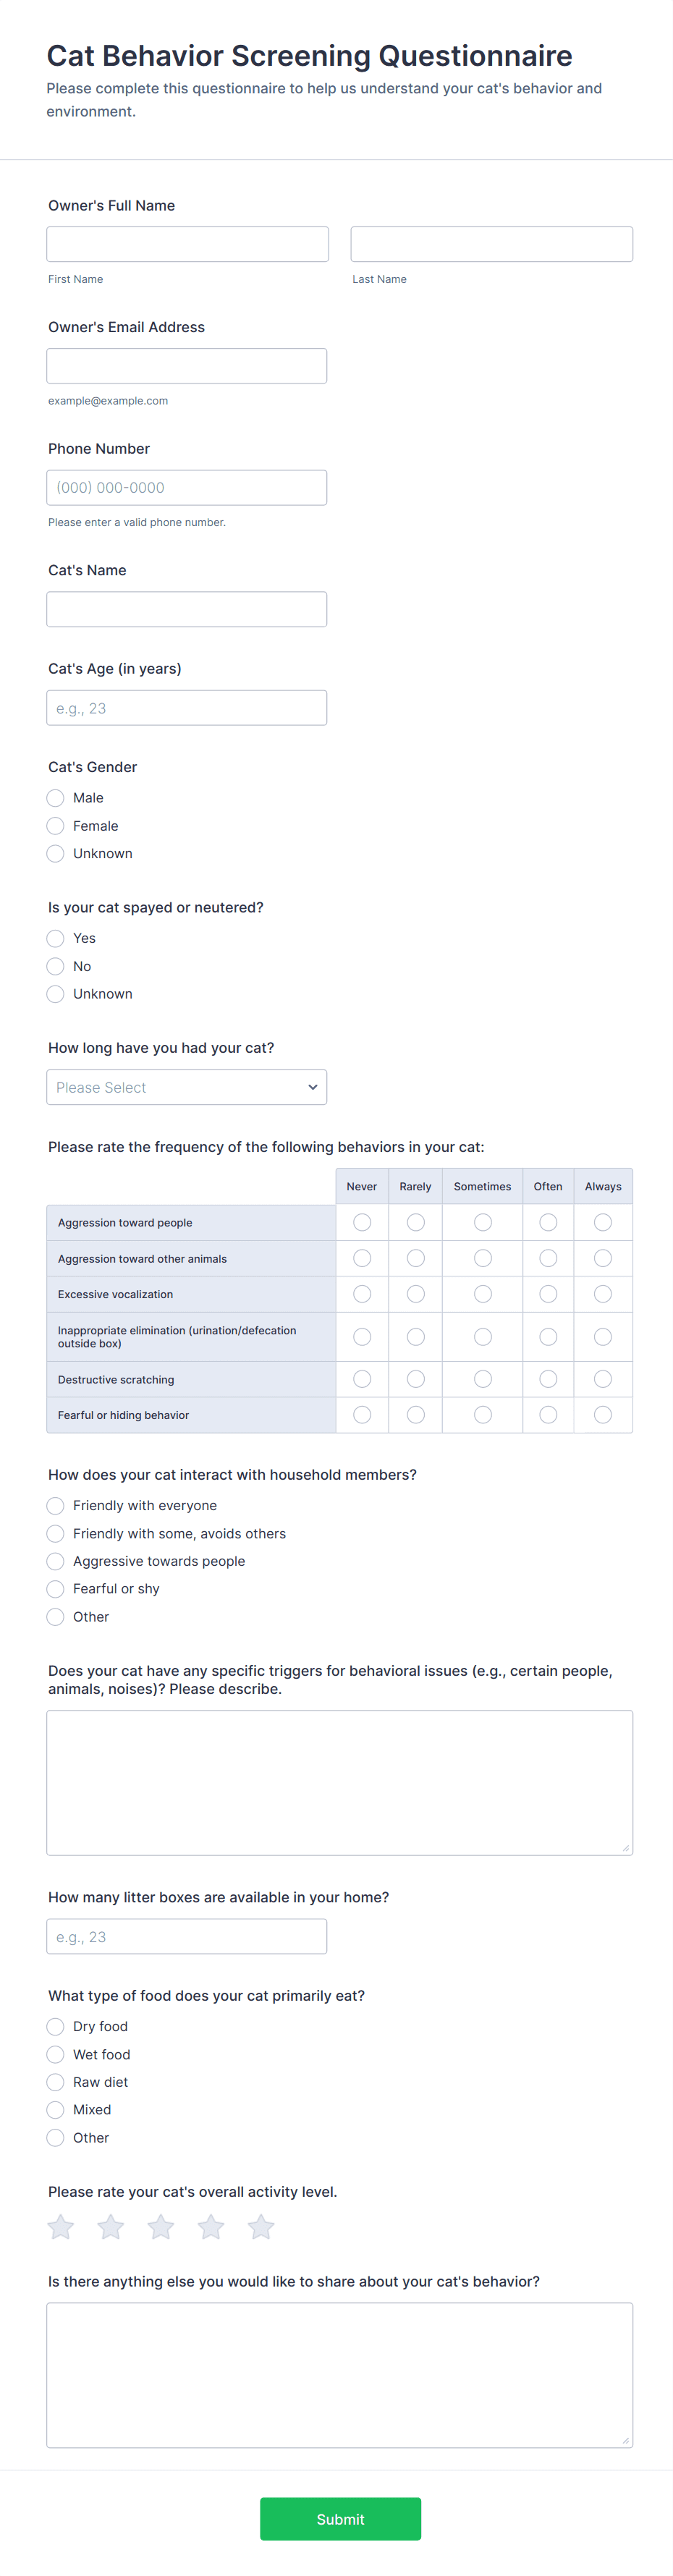Click into the Phone Number field
This screenshot has height=2576, width=673.
click(187, 488)
